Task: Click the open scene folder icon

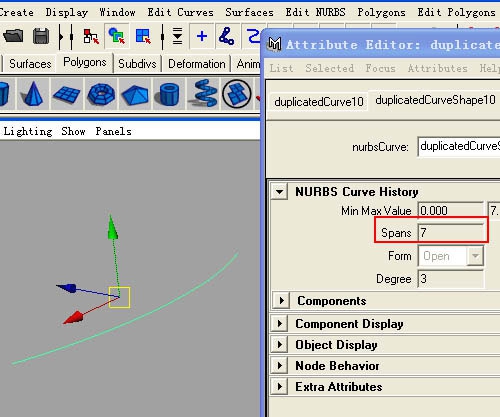Action: (x=13, y=36)
